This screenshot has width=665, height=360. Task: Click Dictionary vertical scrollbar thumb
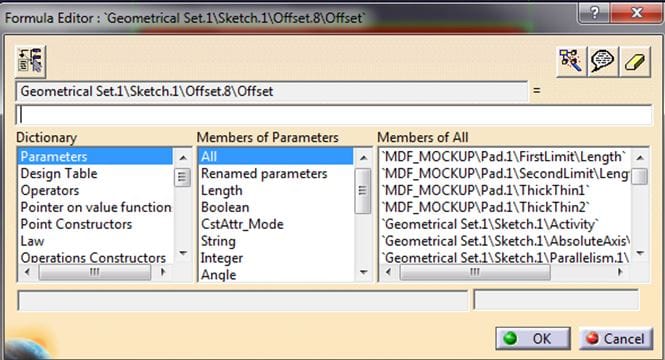point(182,177)
